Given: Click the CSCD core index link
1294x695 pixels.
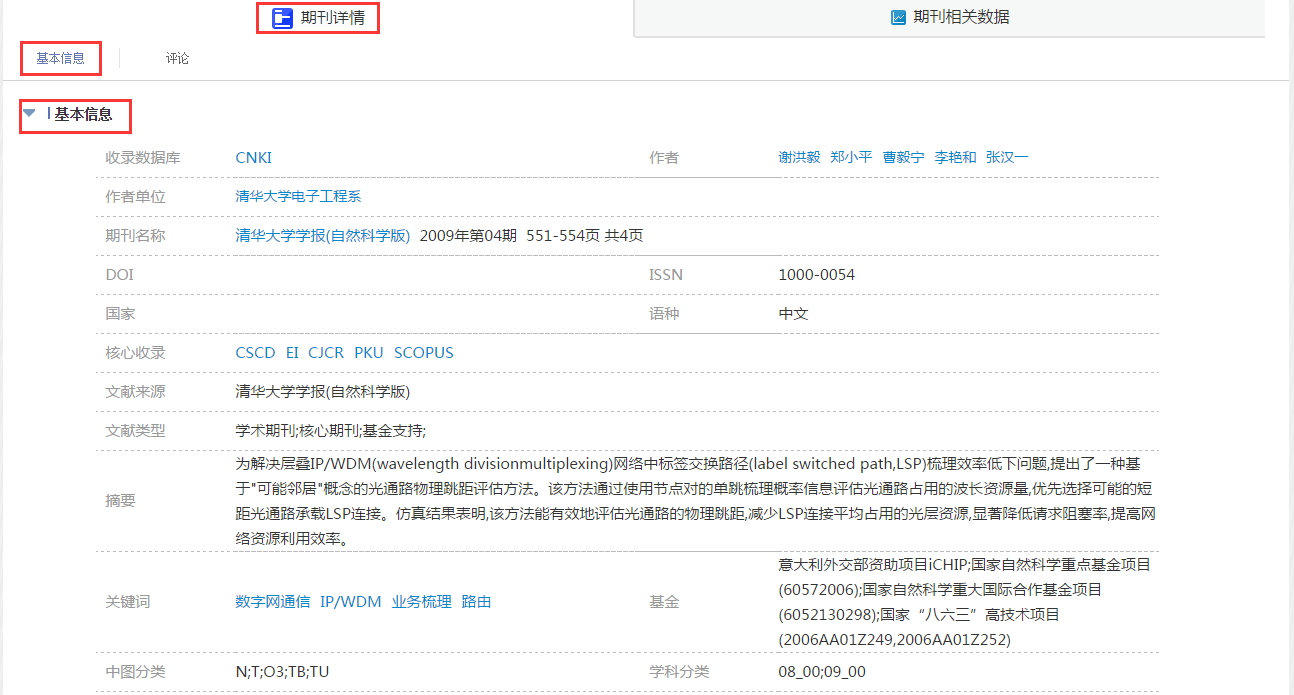Looking at the screenshot, I should [x=255, y=353].
